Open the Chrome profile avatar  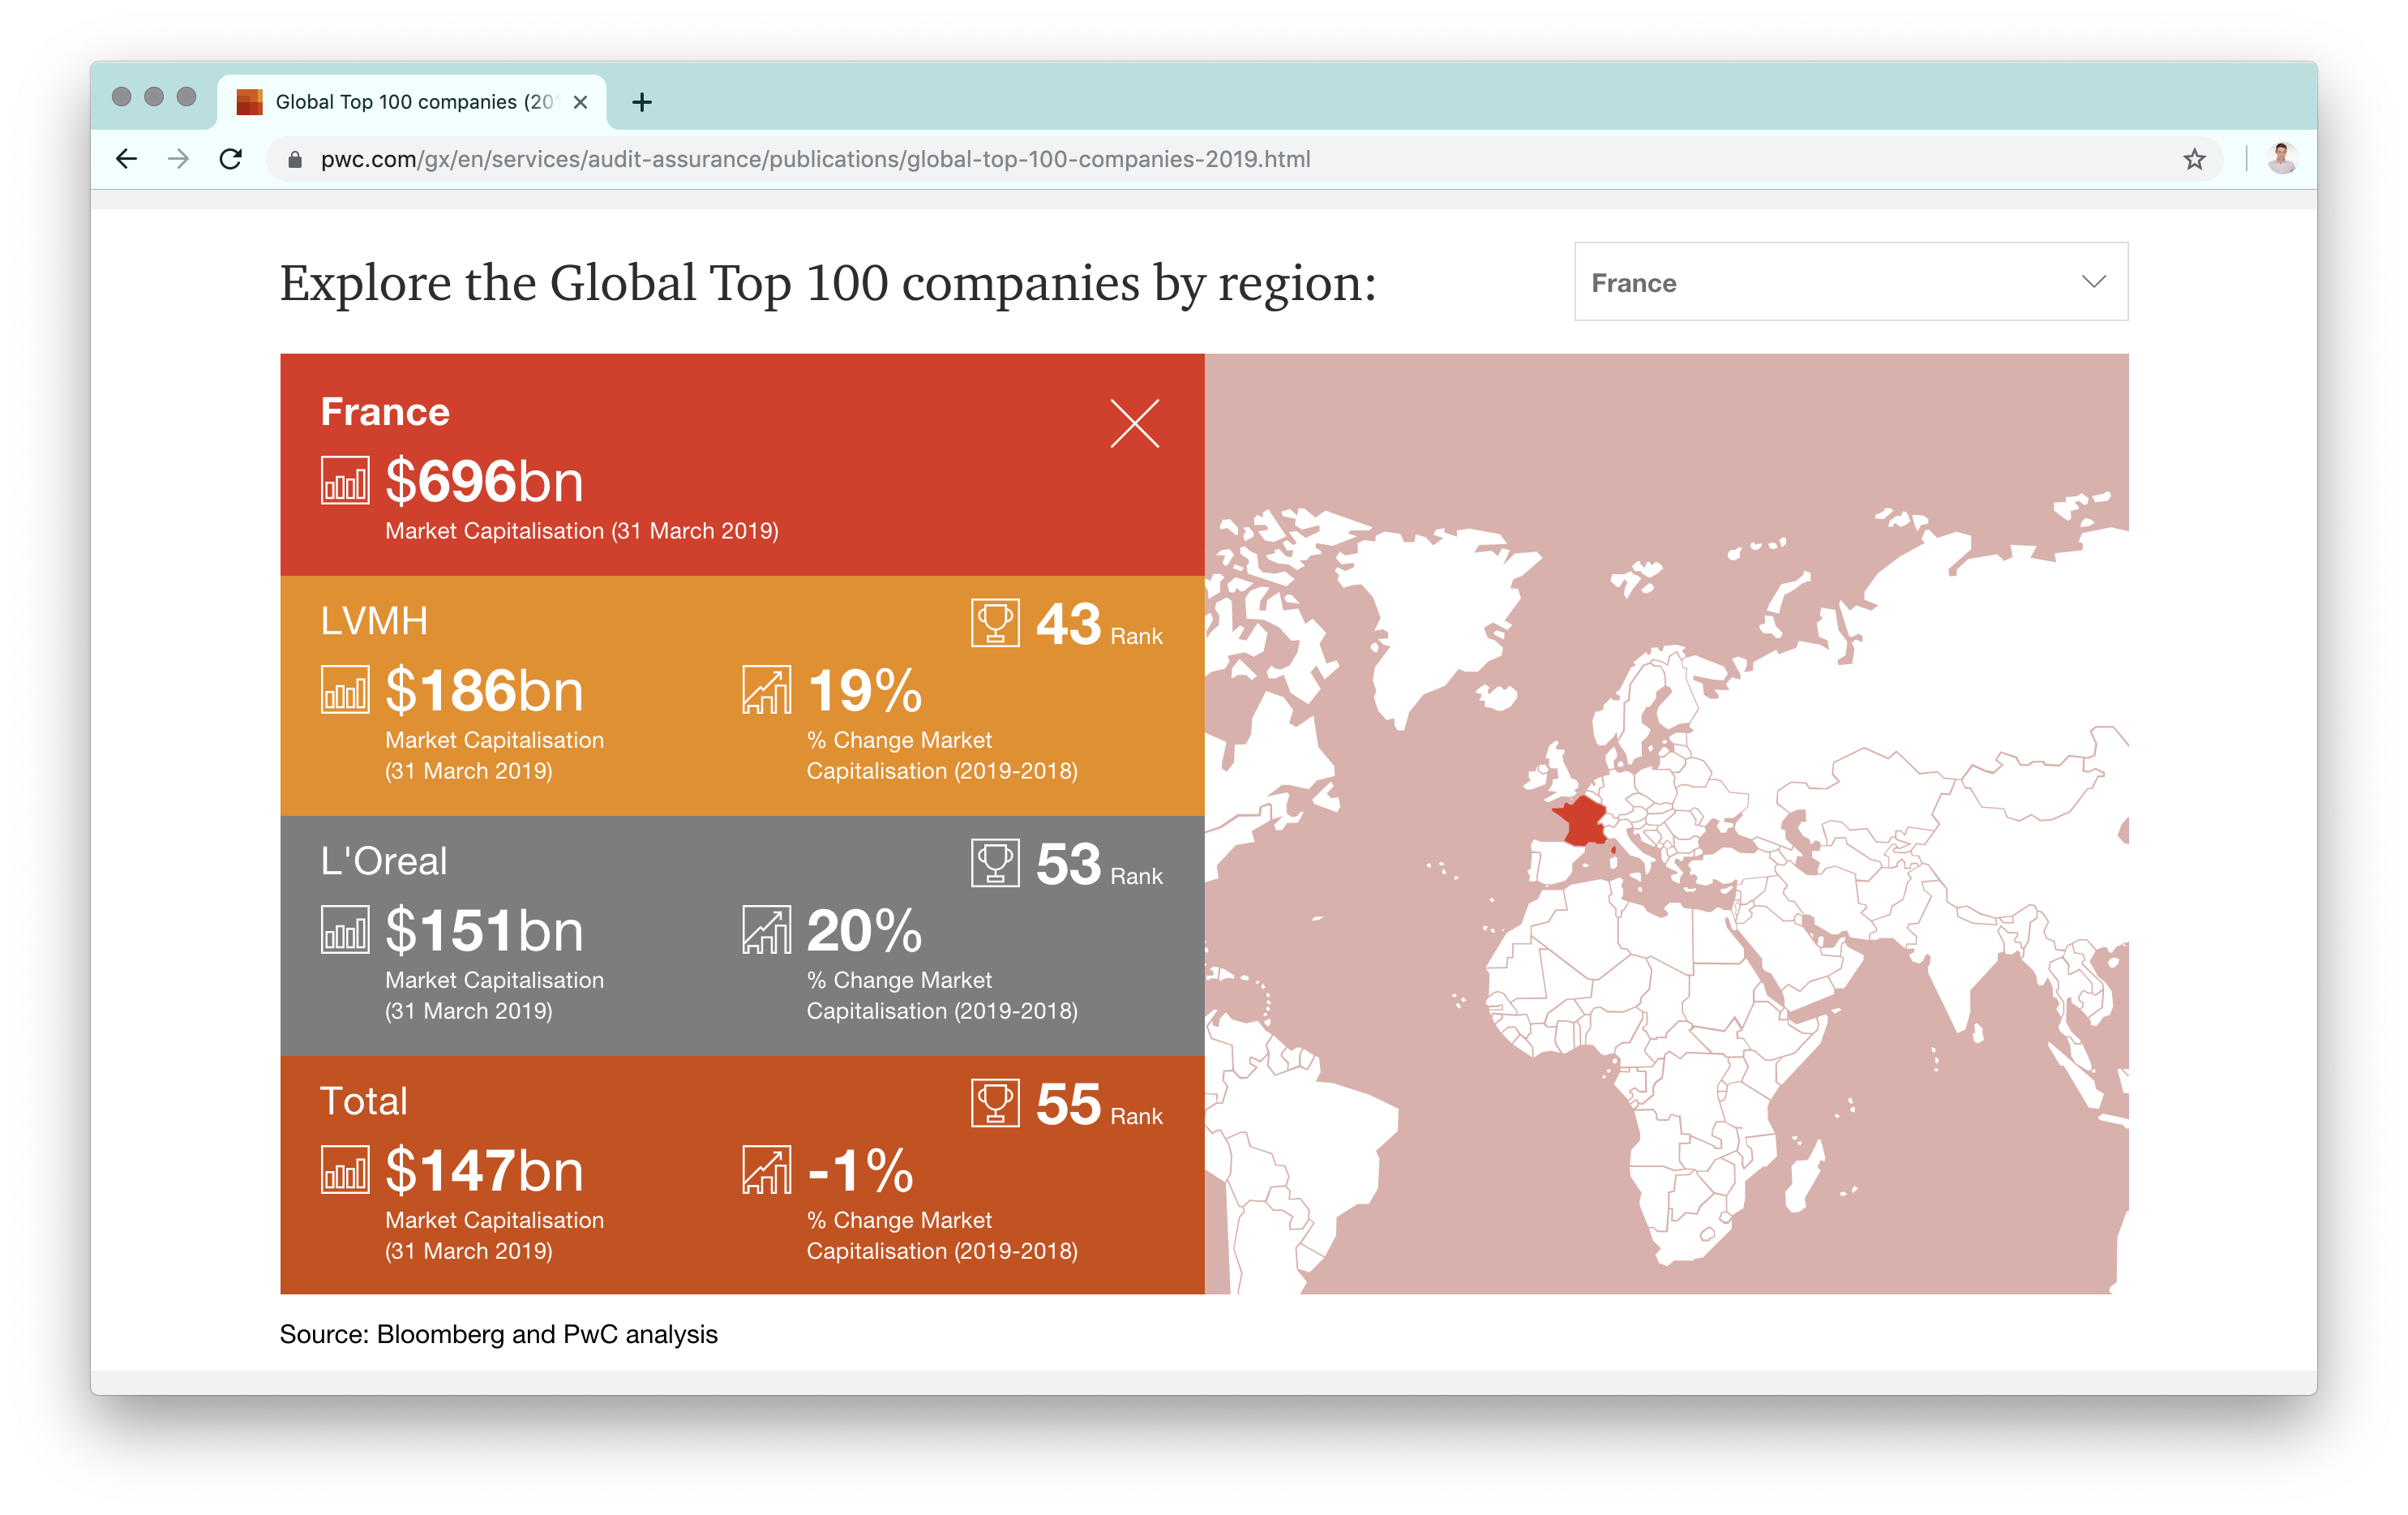coord(2282,159)
